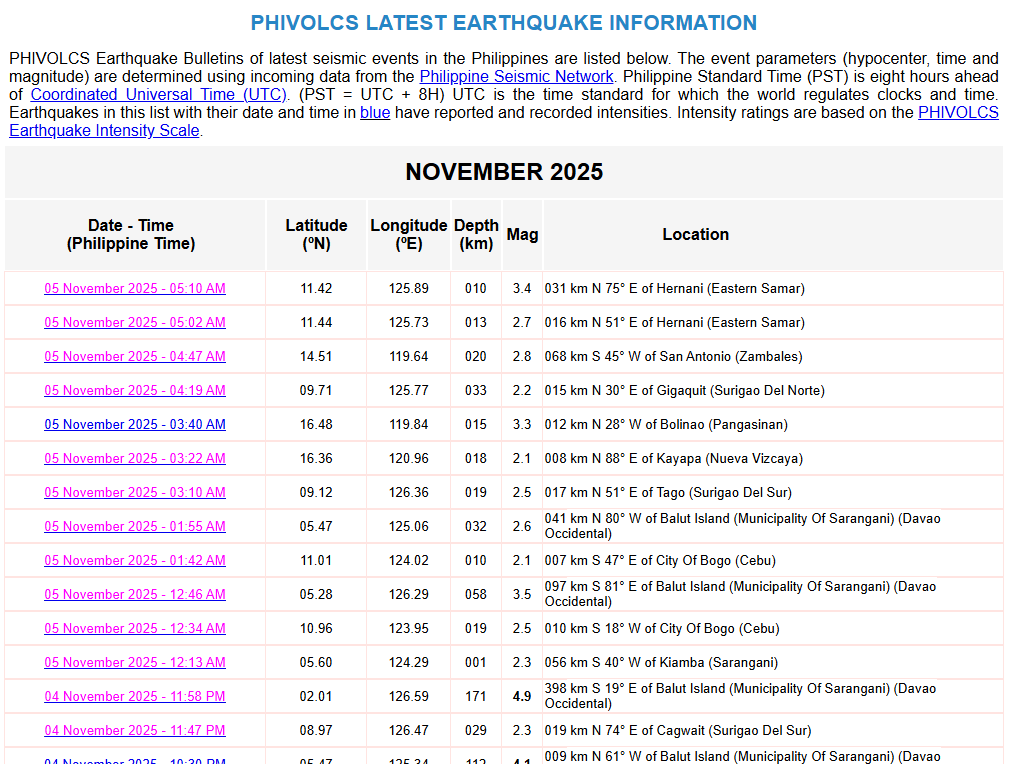Open 05 November 2025 - 12:46 AM bulletin
Image resolution: width=1009 pixels, height=764 pixels.
pyautogui.click(x=135, y=595)
